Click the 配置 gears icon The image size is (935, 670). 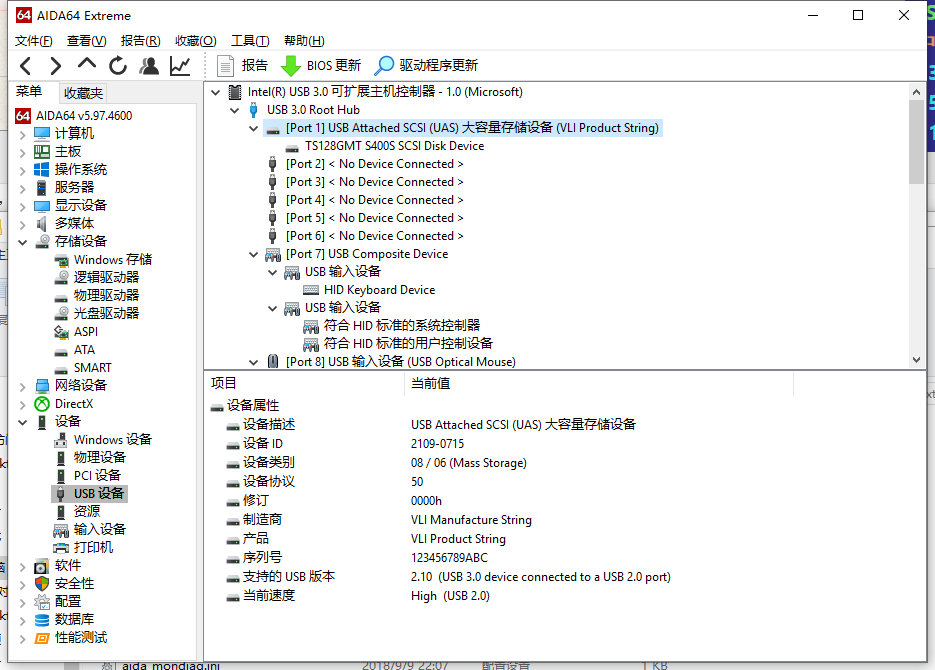click(x=42, y=601)
